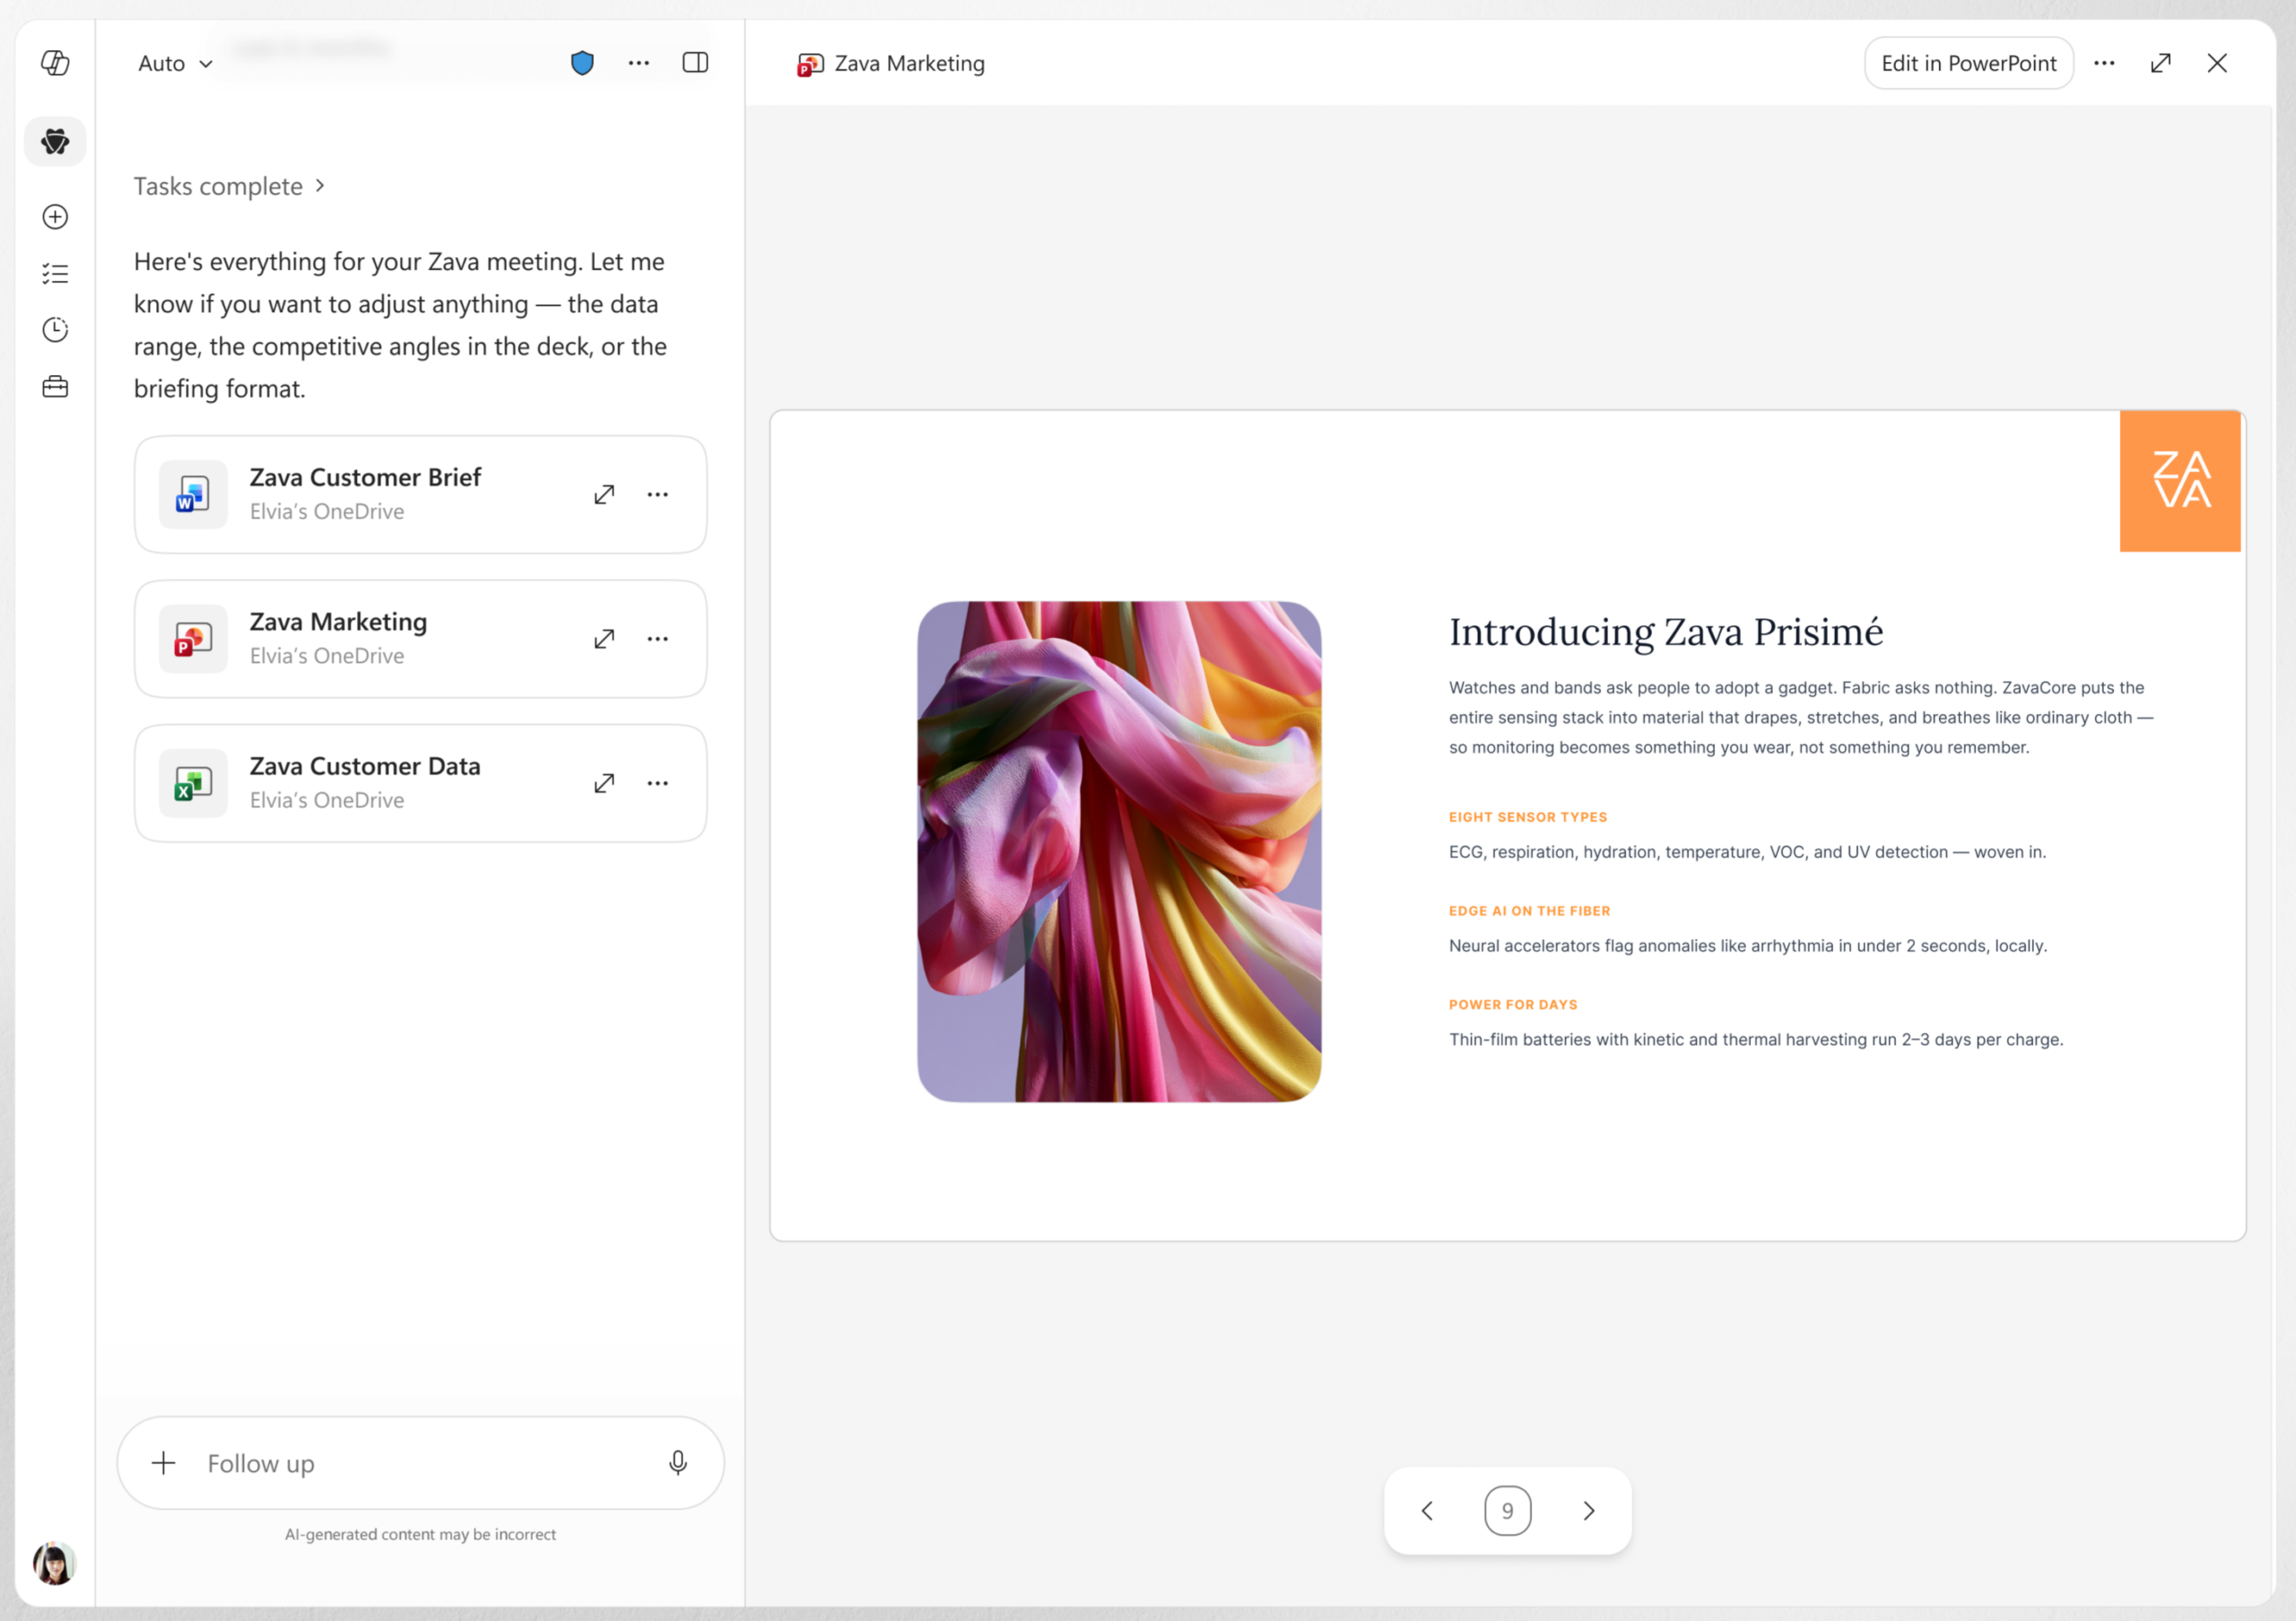2296x1621 pixels.
Task: Start a new chat with the plus circle icon
Action: point(55,217)
